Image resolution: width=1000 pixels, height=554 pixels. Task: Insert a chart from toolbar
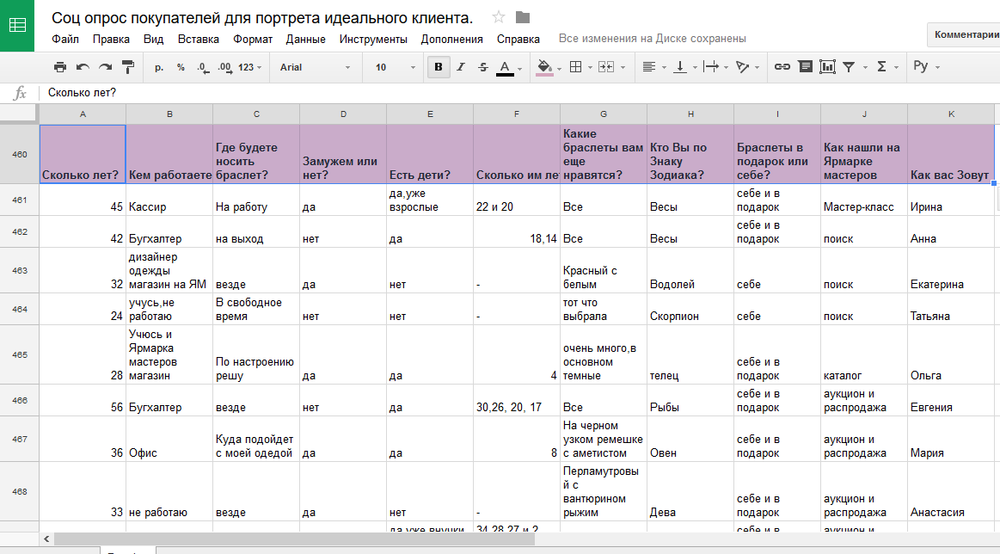pos(827,67)
